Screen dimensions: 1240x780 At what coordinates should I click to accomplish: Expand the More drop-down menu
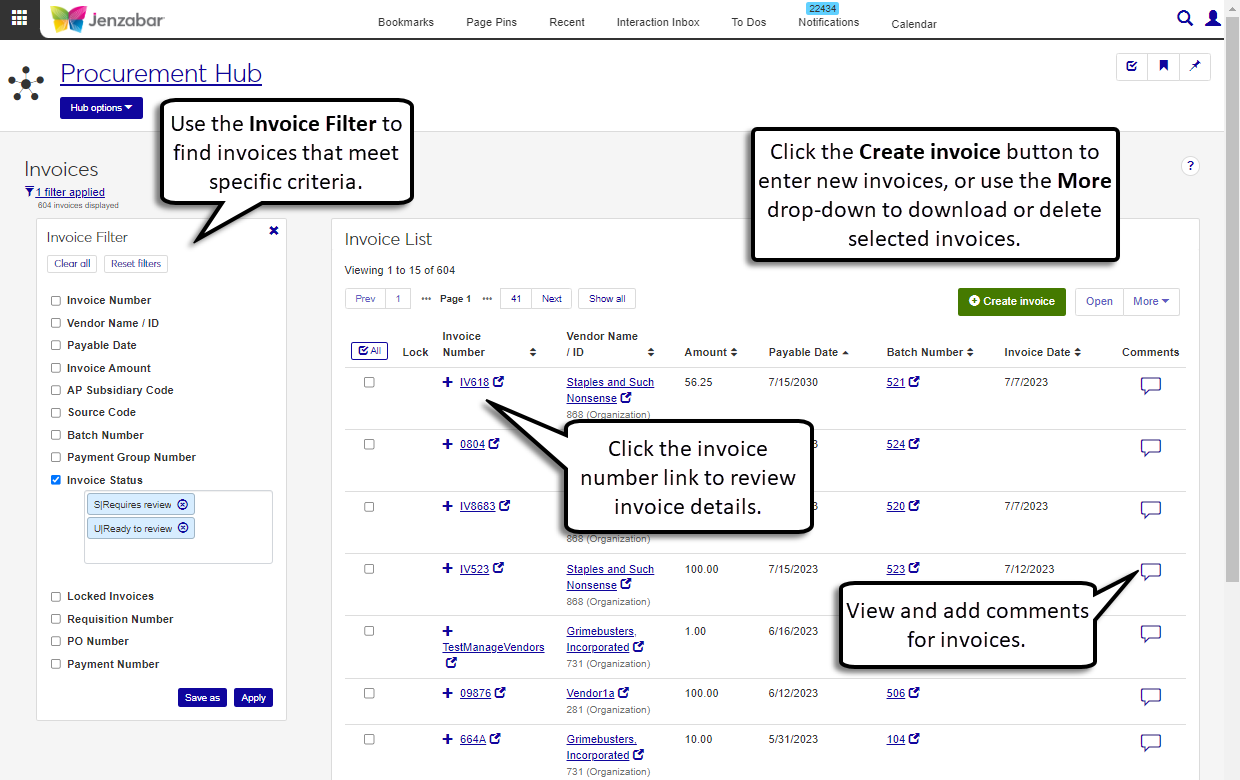(1151, 301)
